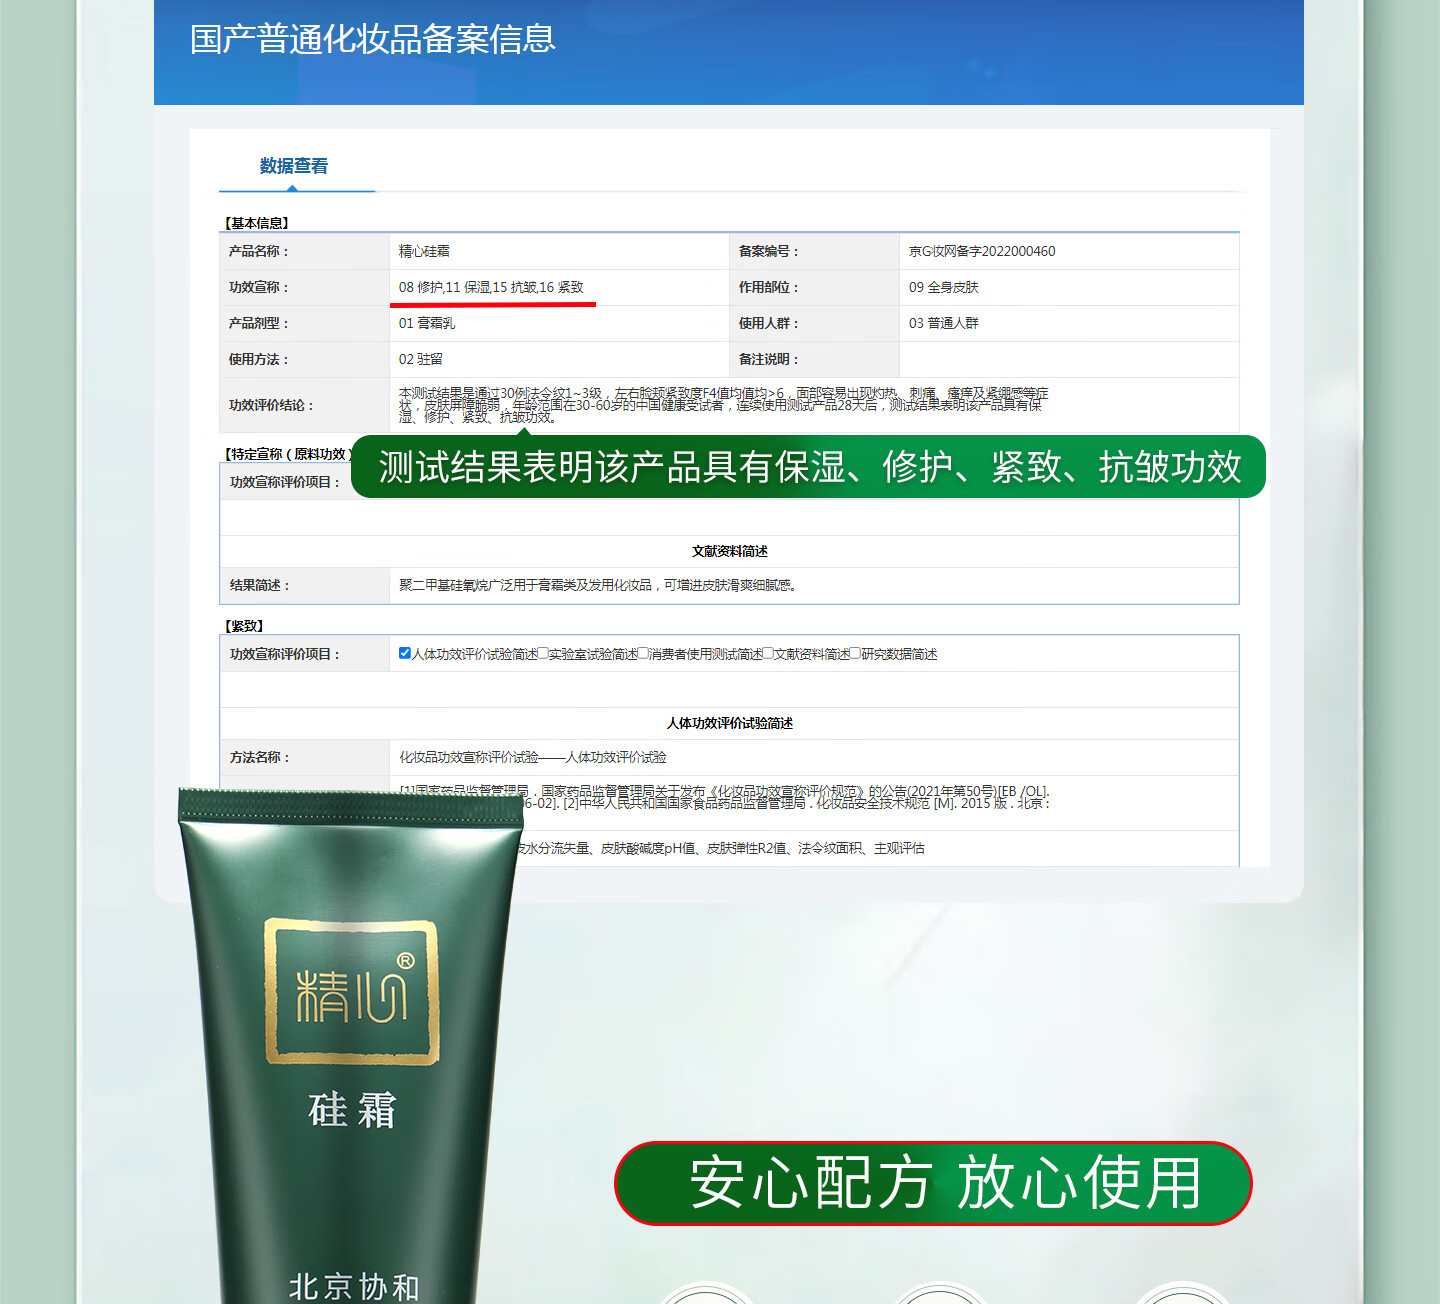Click the application area value 09 全身皮肤

click(x=944, y=287)
